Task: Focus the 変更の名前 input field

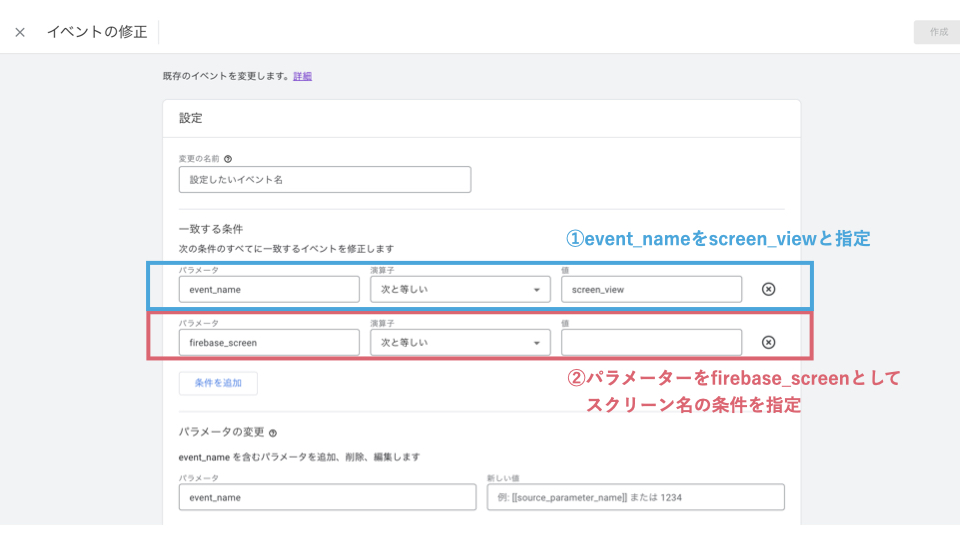Action: (324, 179)
